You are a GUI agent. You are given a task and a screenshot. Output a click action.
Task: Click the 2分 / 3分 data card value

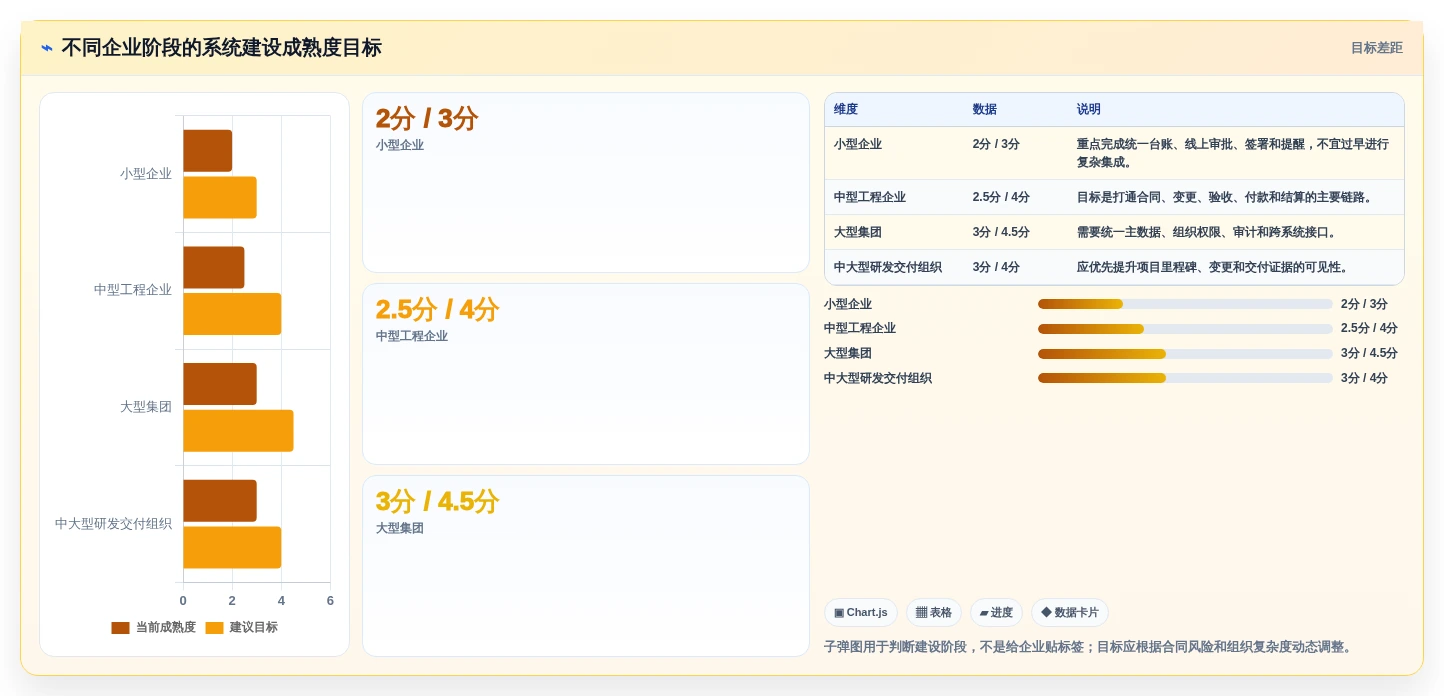point(427,119)
